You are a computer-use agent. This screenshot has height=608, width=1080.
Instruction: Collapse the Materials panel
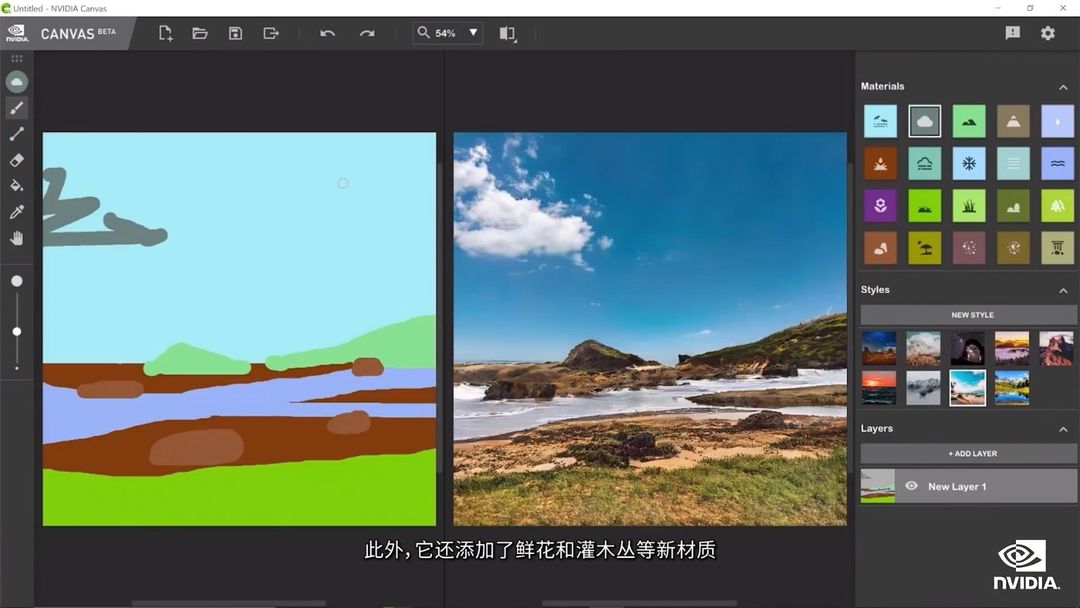[x=1063, y=87]
